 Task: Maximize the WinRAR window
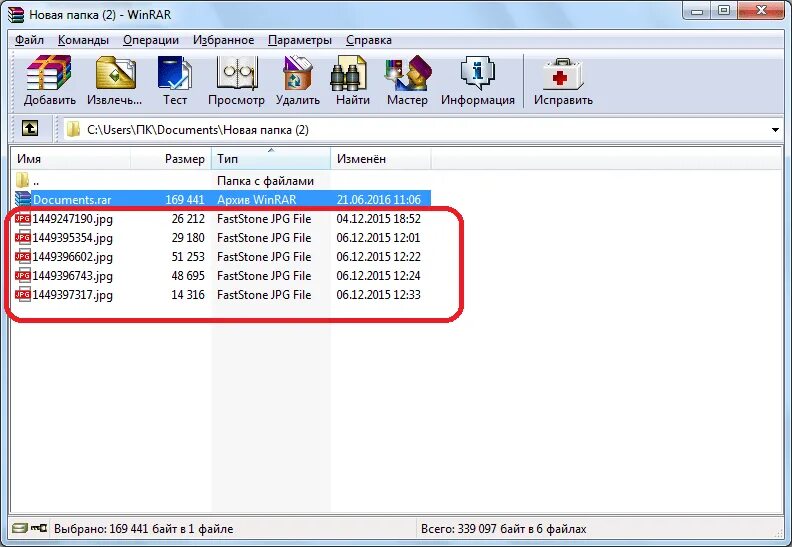pos(724,11)
